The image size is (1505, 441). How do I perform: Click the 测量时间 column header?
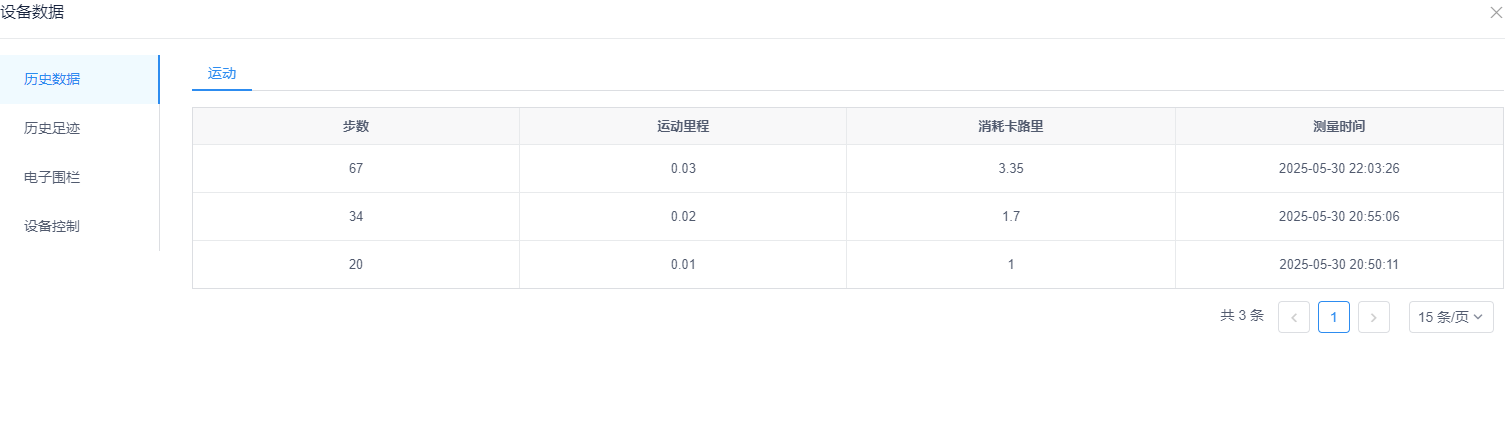coord(1339,126)
